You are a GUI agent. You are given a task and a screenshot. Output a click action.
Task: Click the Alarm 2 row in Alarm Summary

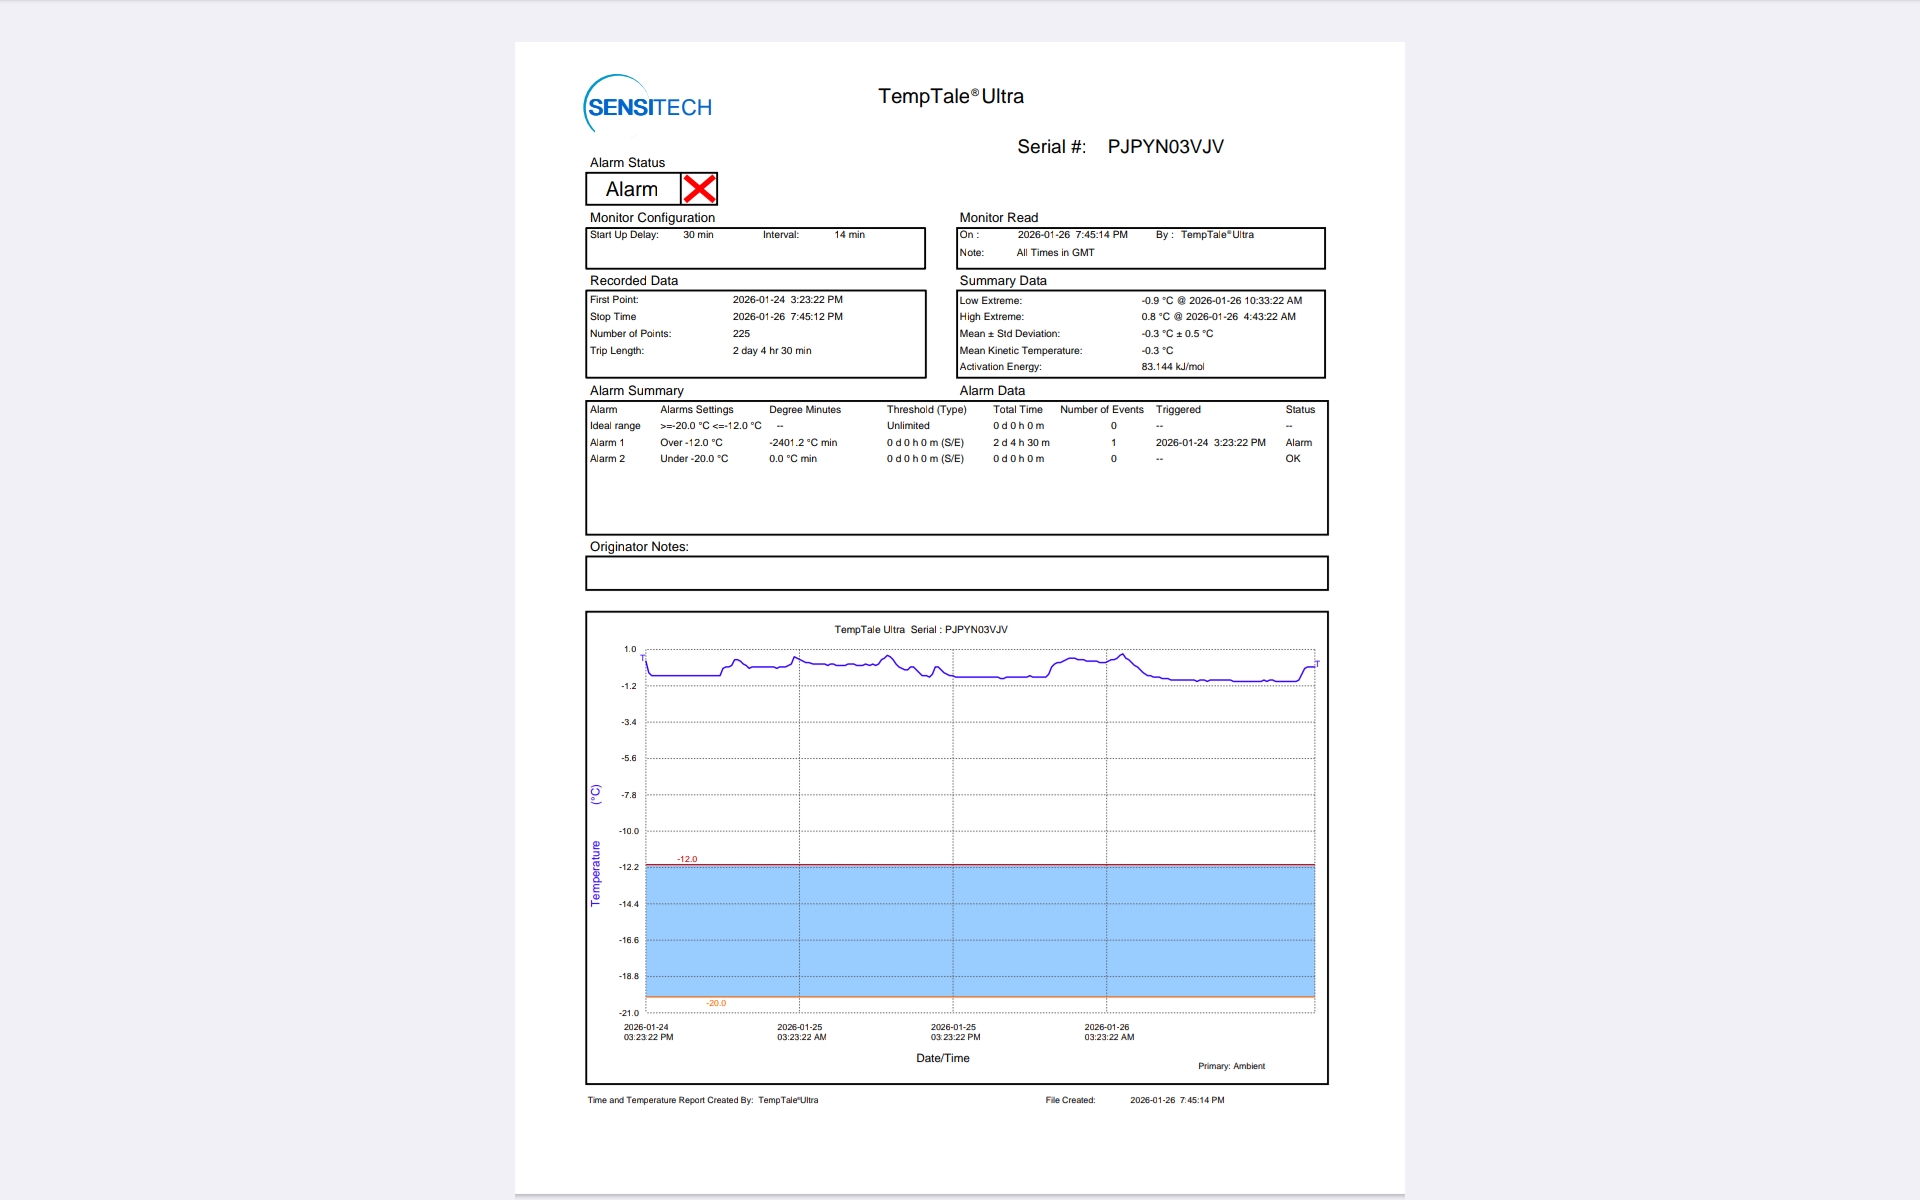click(607, 459)
